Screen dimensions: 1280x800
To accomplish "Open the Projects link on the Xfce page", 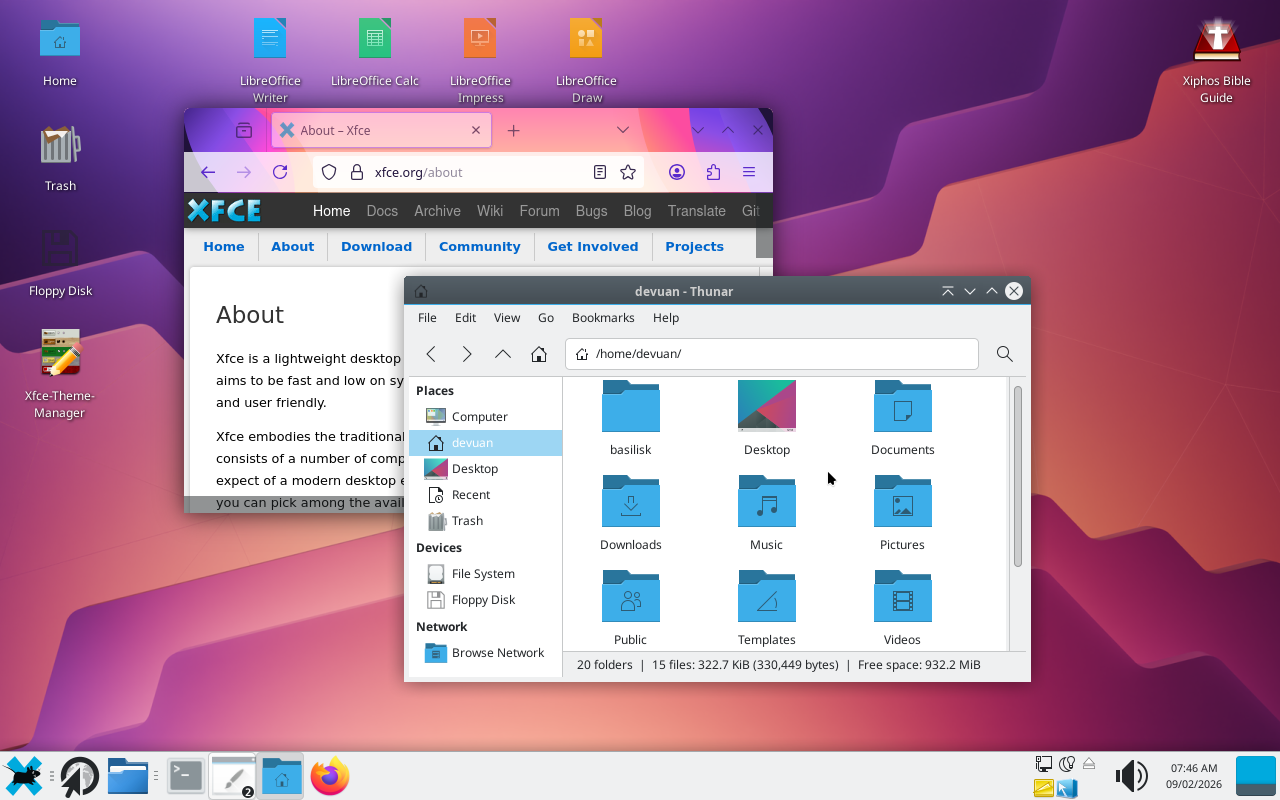I will tap(694, 247).
